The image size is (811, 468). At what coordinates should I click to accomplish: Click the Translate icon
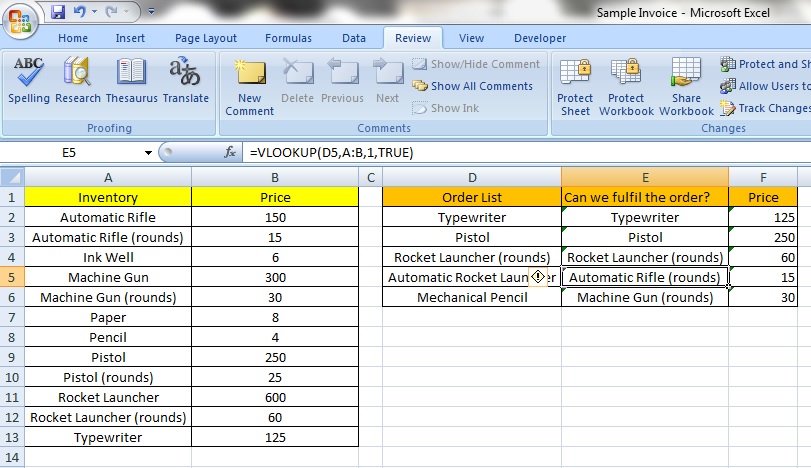point(185,80)
